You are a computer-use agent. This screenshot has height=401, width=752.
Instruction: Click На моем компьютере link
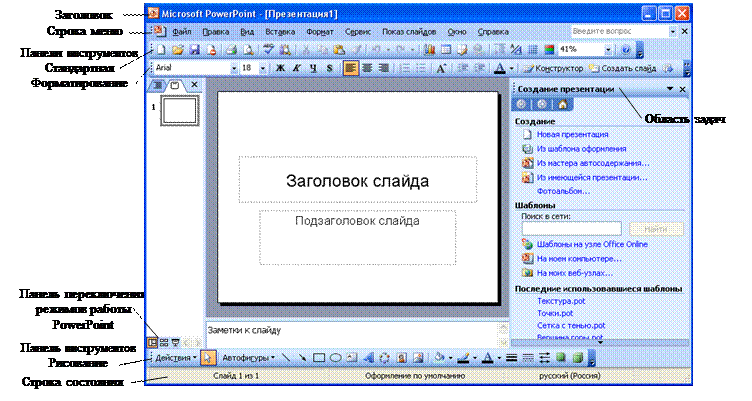pyautogui.click(x=579, y=259)
